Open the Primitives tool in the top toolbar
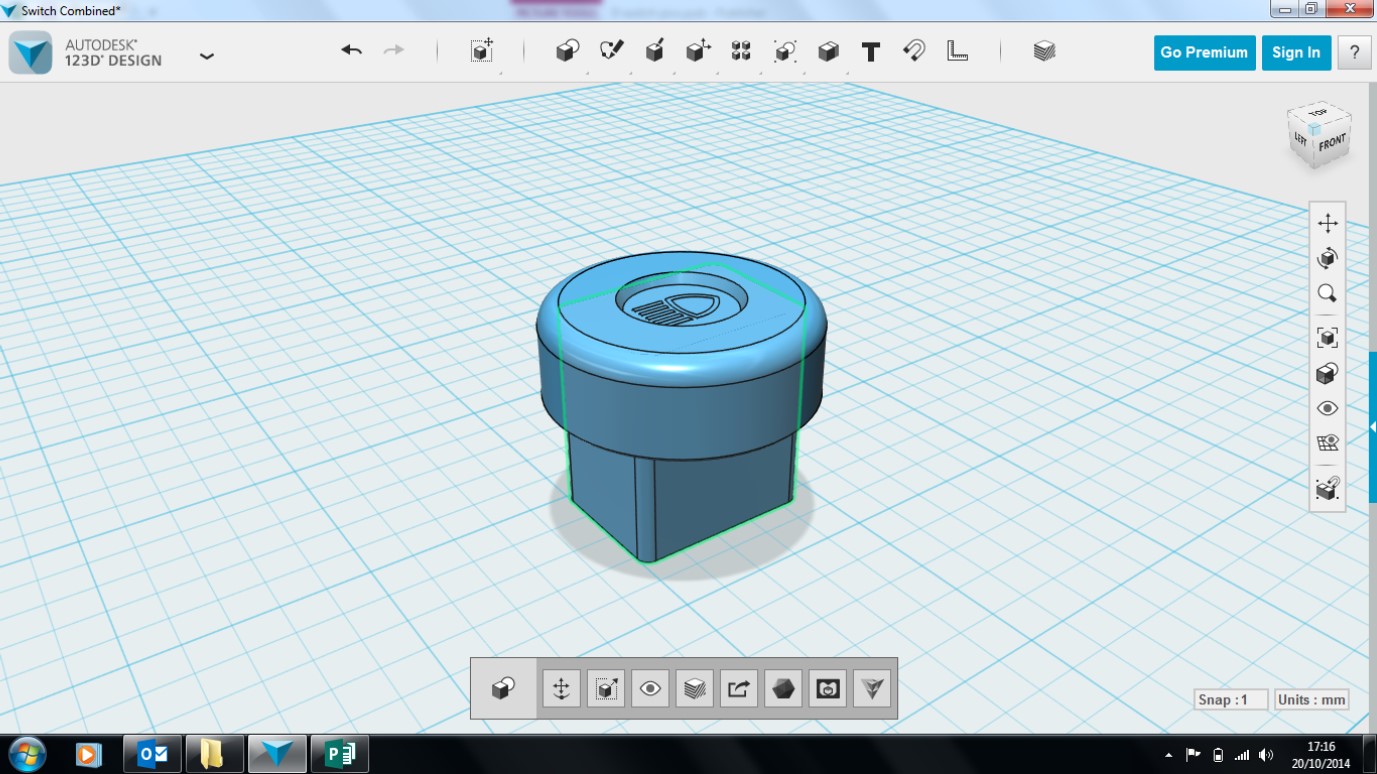This screenshot has height=774, width=1377. coord(567,51)
